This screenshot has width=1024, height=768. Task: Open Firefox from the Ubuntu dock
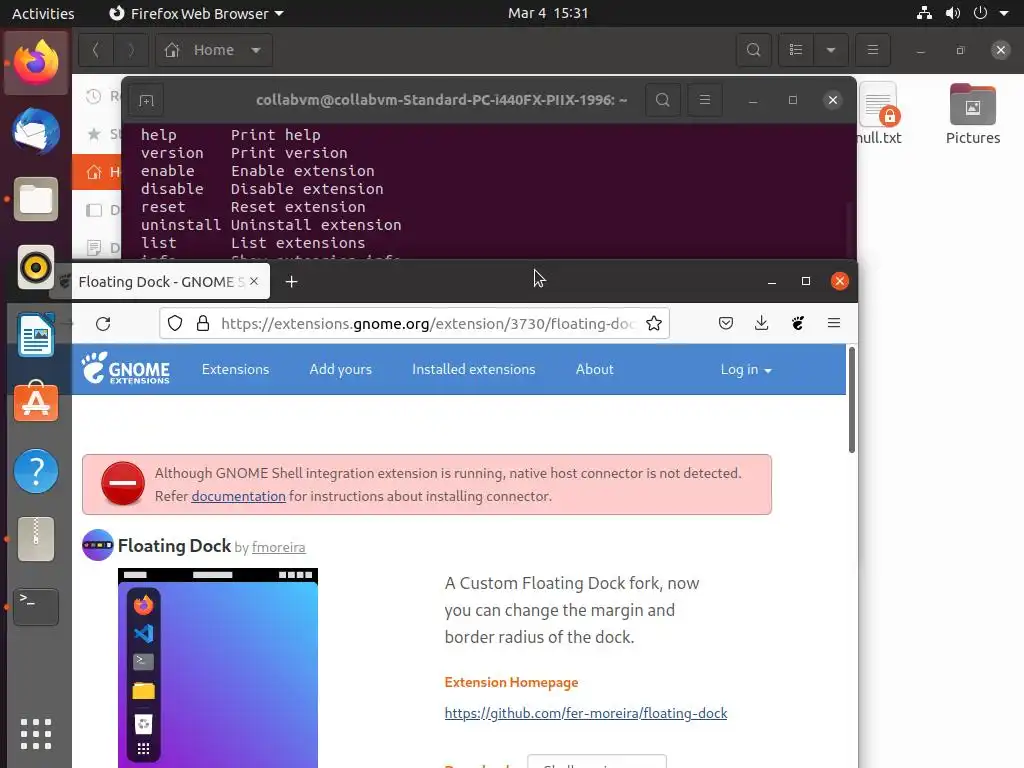click(36, 63)
